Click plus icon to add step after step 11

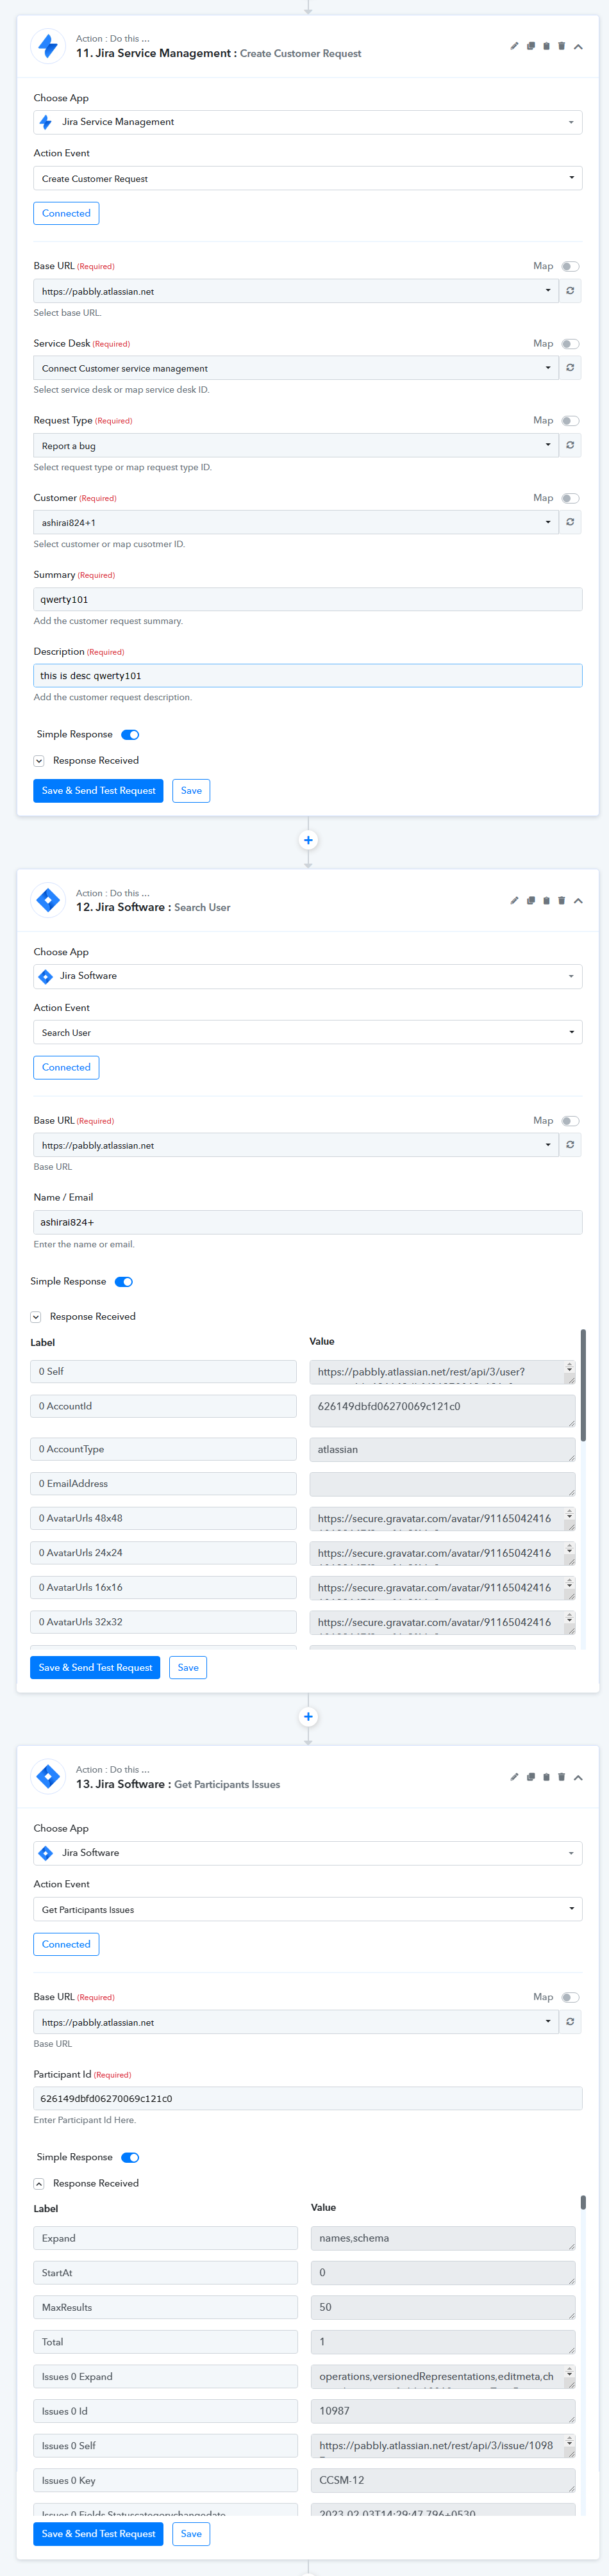[x=308, y=841]
